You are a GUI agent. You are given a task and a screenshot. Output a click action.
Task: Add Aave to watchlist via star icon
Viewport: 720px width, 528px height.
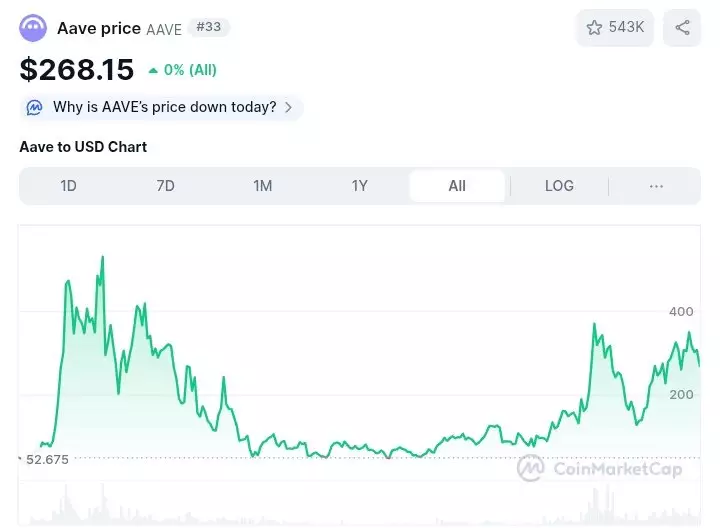[594, 28]
